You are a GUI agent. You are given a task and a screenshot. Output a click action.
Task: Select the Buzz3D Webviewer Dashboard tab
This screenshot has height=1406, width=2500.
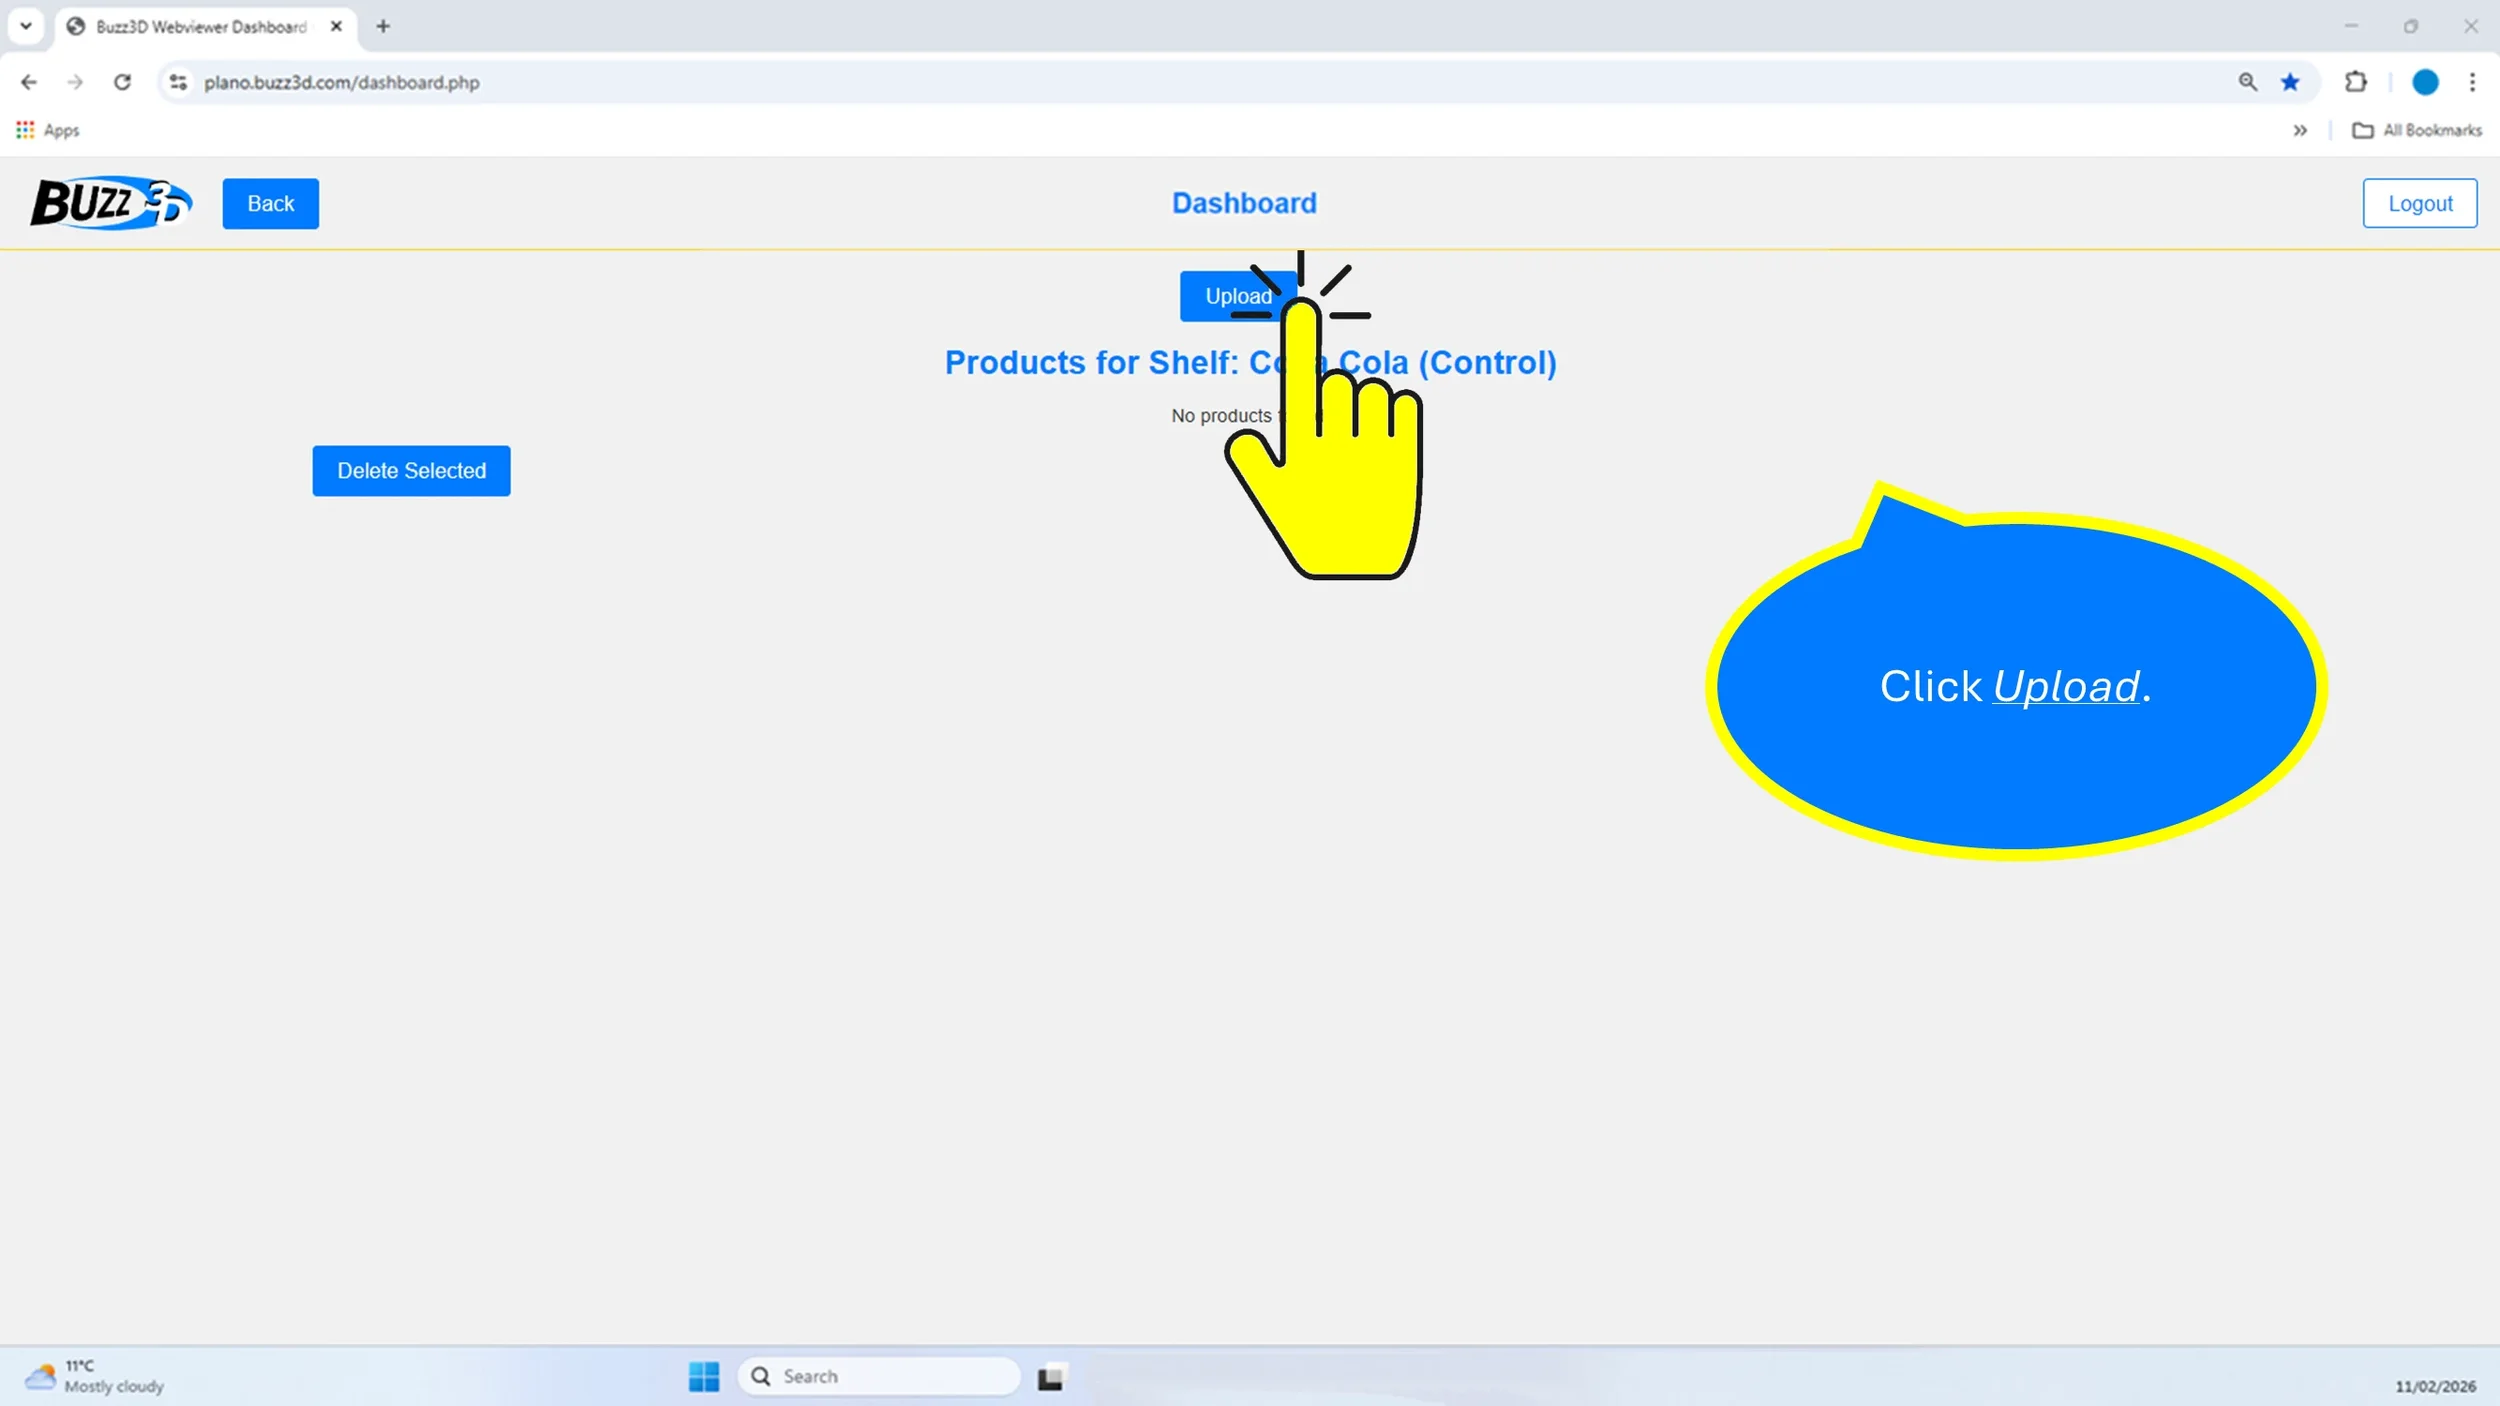point(200,27)
